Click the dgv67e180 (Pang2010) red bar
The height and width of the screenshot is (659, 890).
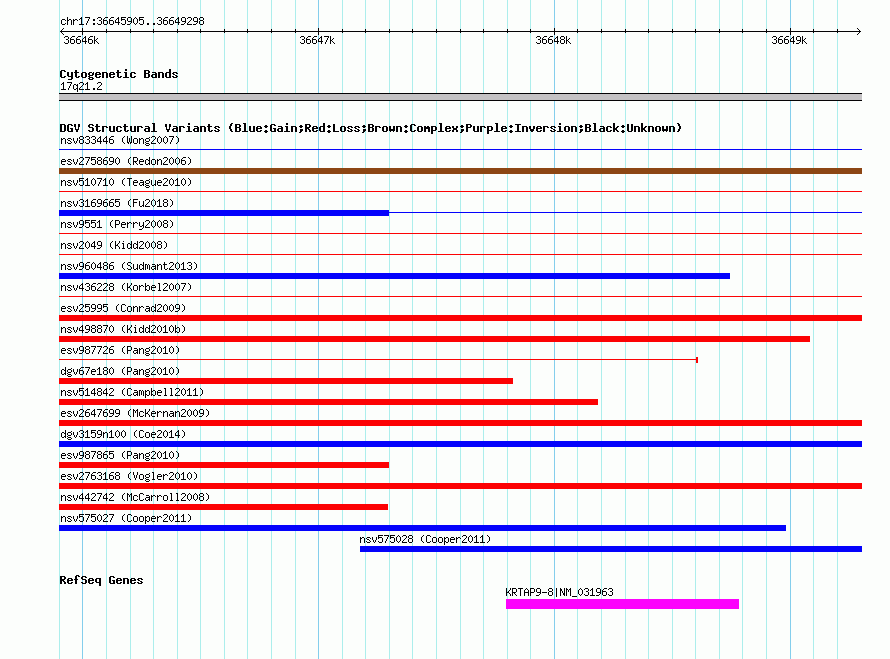click(x=286, y=381)
